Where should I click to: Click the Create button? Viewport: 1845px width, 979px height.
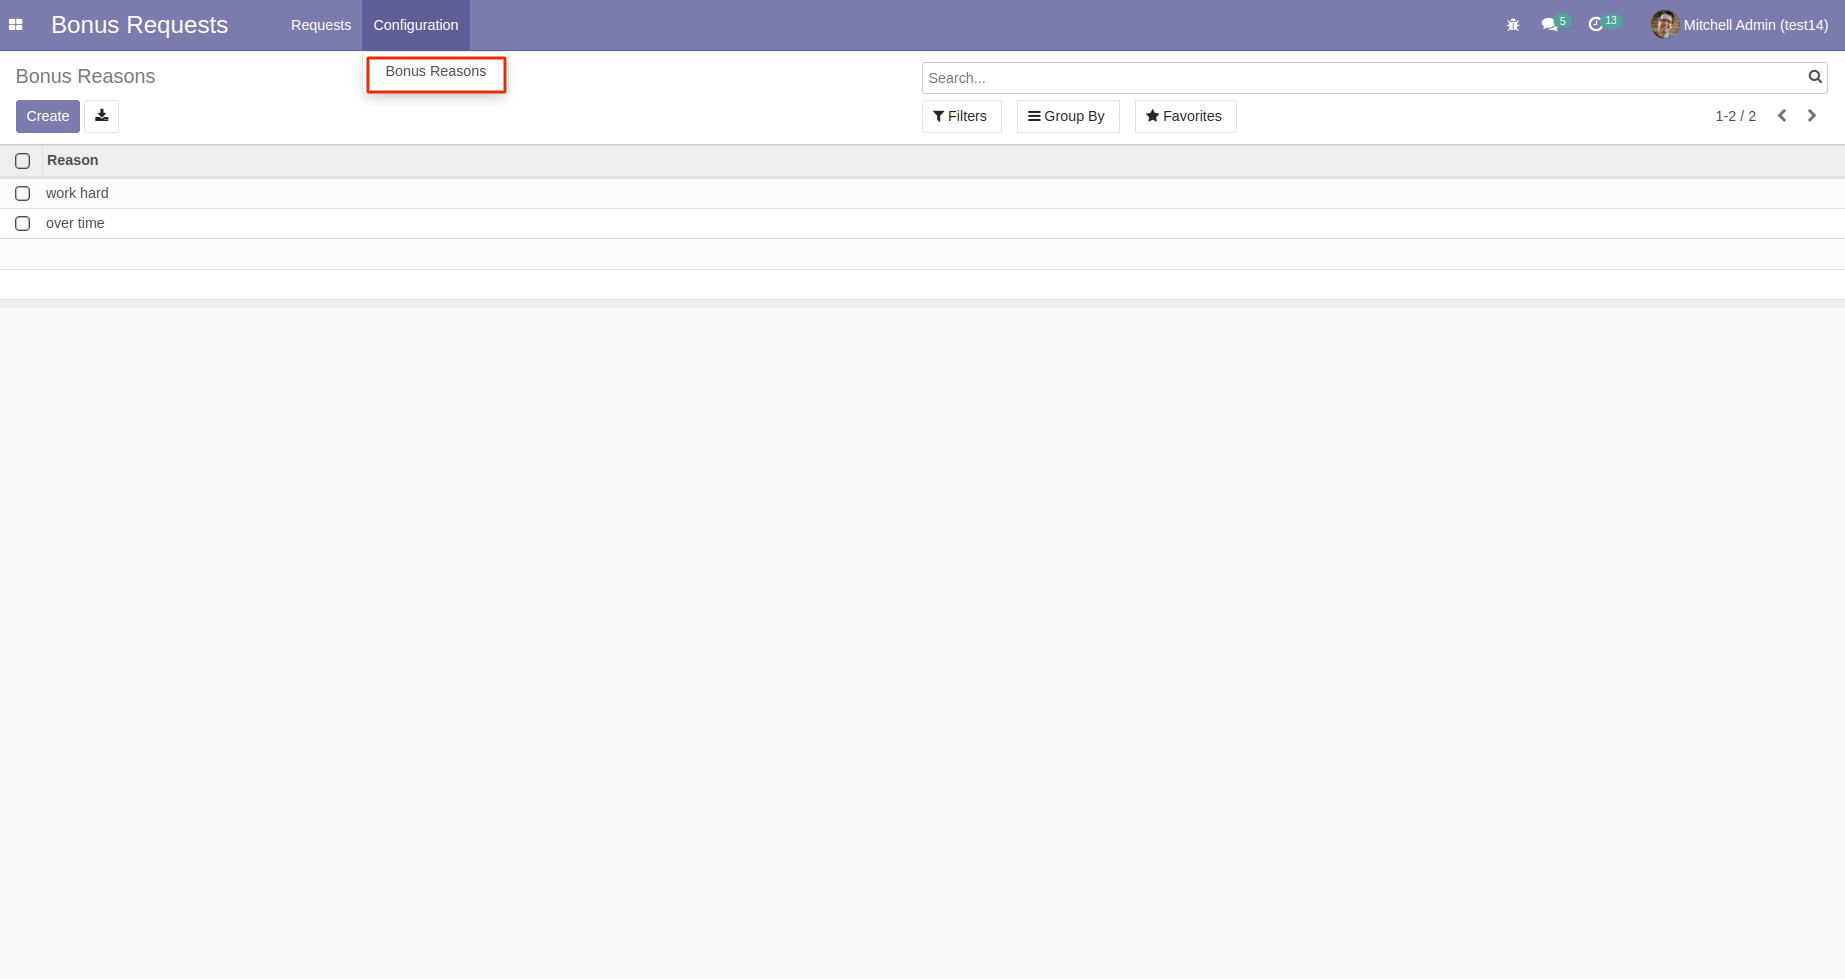(48, 116)
